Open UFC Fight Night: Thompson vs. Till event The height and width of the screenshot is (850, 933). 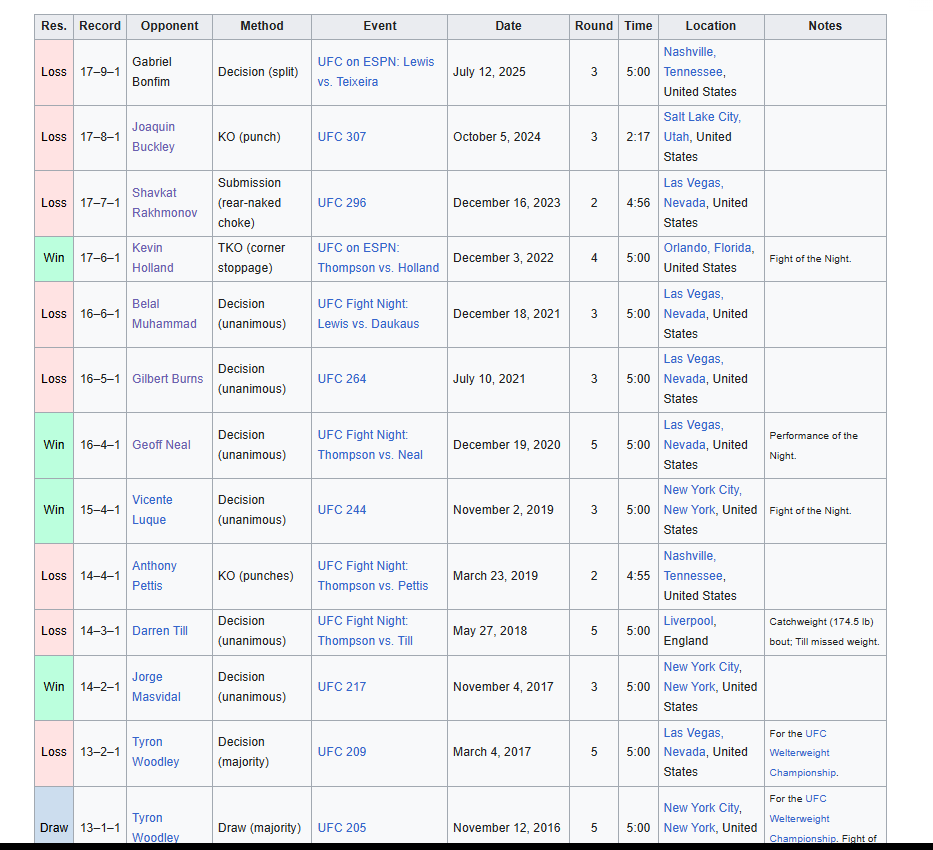365,631
